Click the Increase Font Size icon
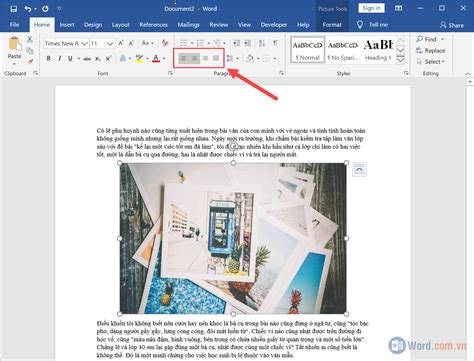The image size is (474, 361). point(121,43)
